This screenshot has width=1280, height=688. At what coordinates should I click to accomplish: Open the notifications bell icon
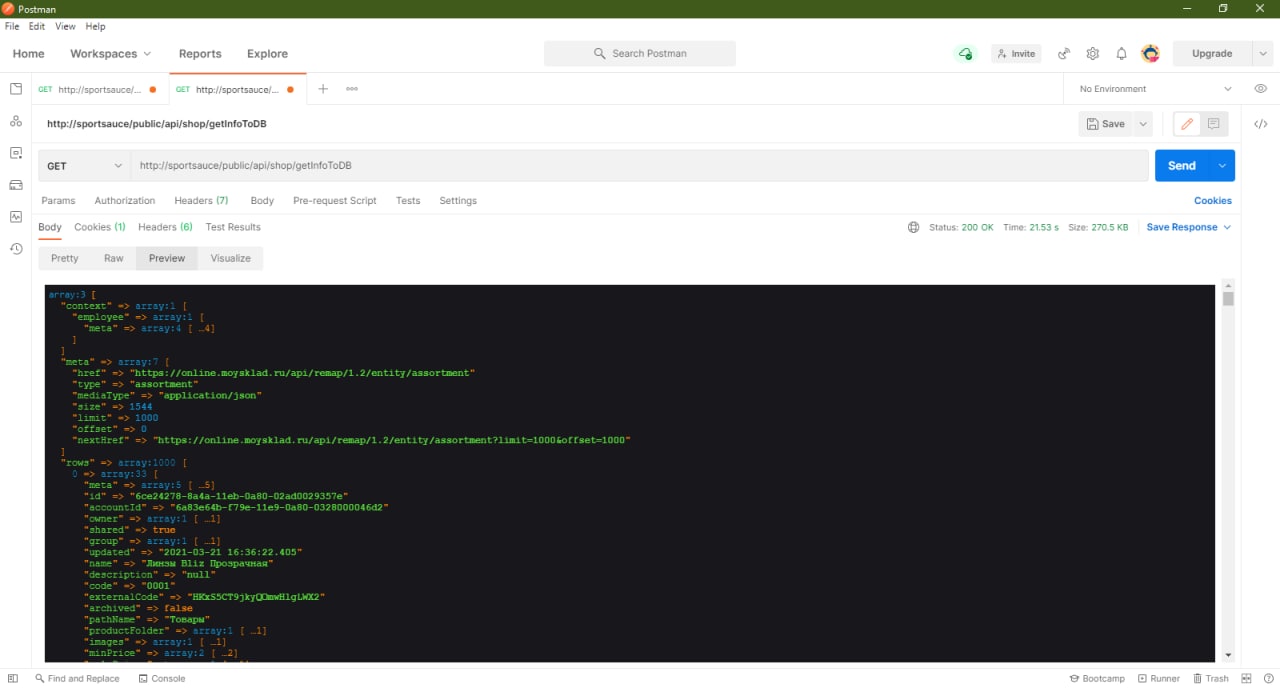(1122, 54)
